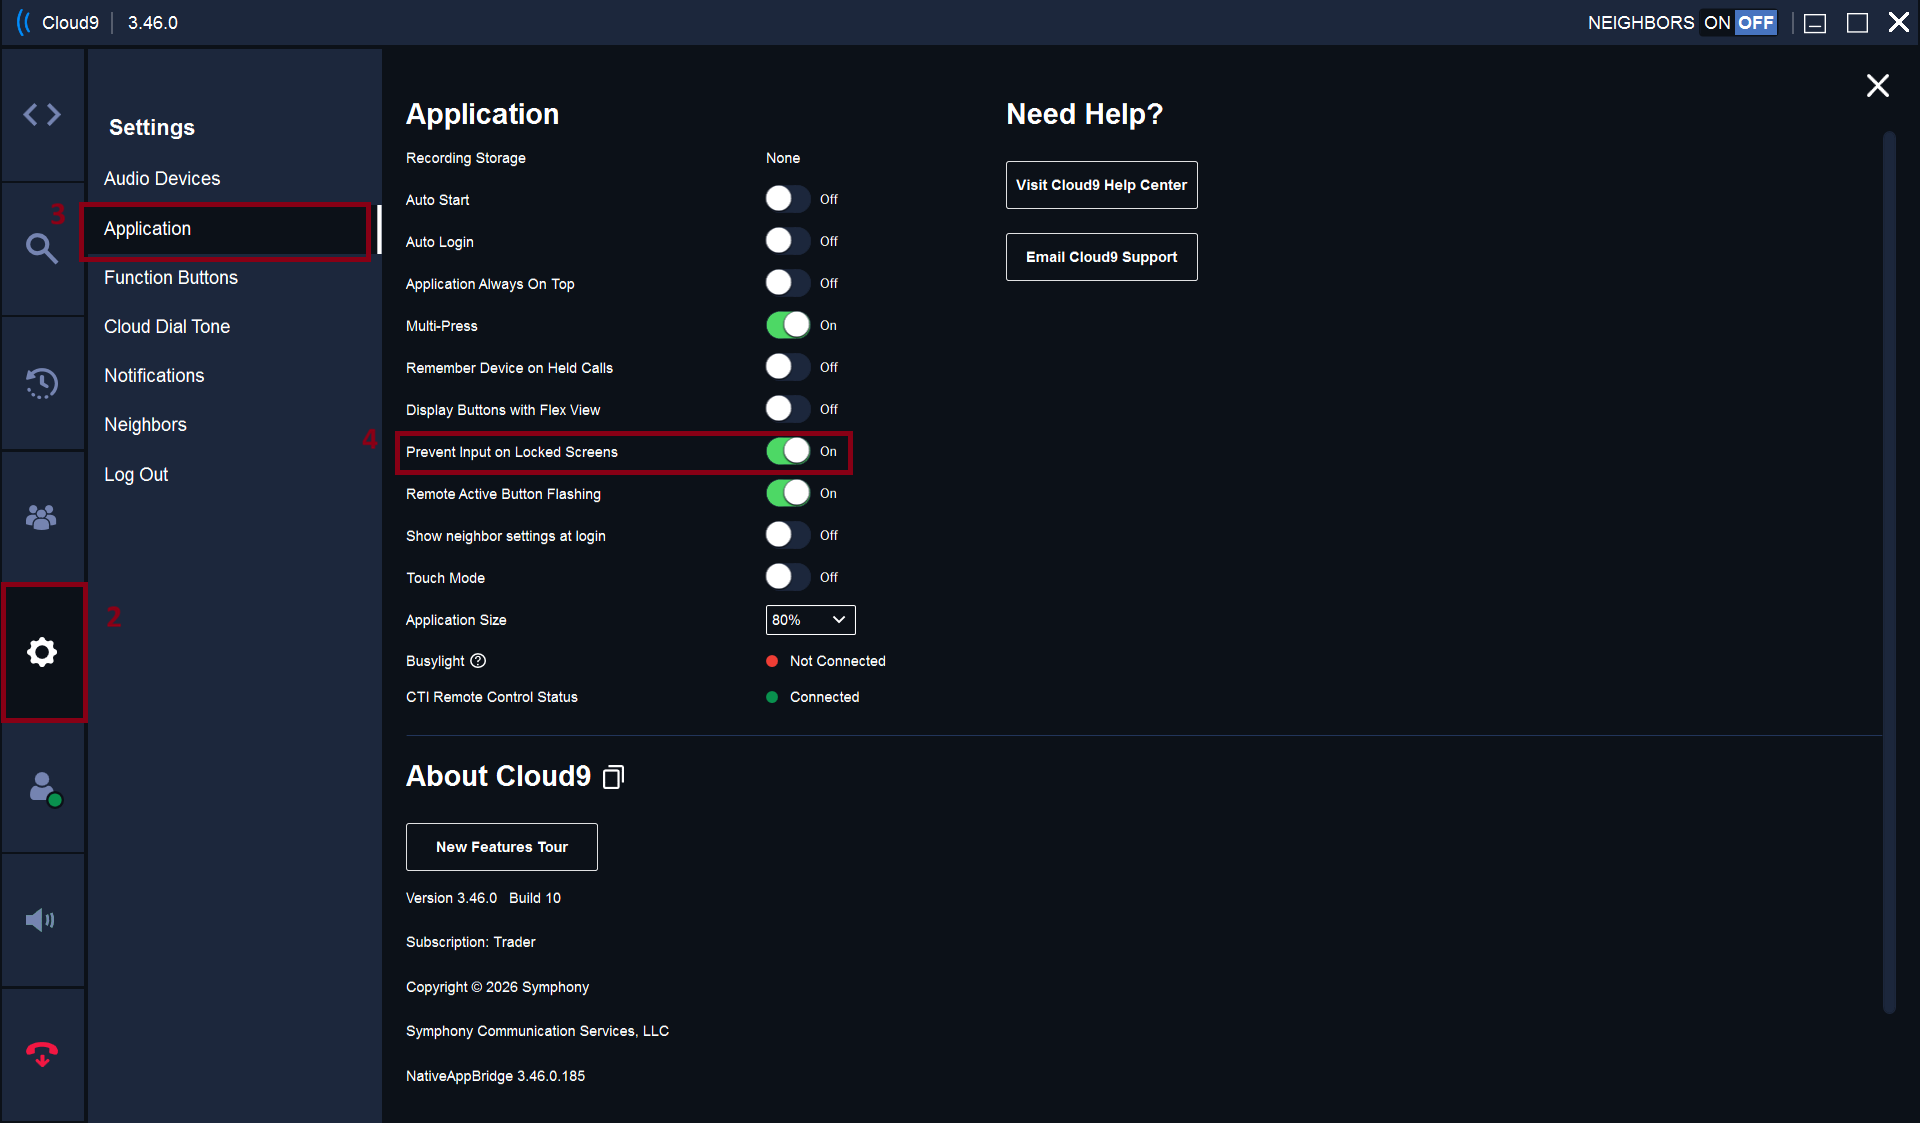Screen dimensions: 1920x1123
Task: Turn off Prevent Input on Locked Screens
Action: pyautogui.click(x=788, y=451)
